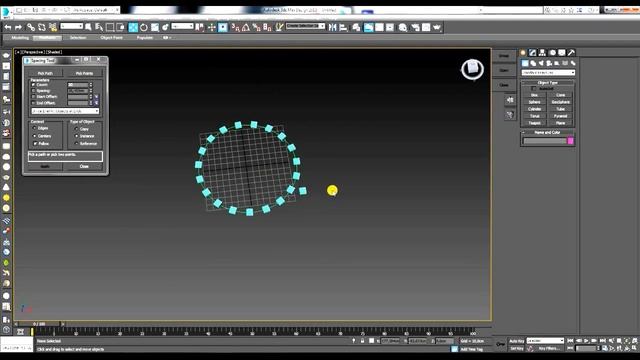Viewport: 640px width, 360px height.
Task: Switch to the Hierarchy command panel
Action: click(x=542, y=53)
